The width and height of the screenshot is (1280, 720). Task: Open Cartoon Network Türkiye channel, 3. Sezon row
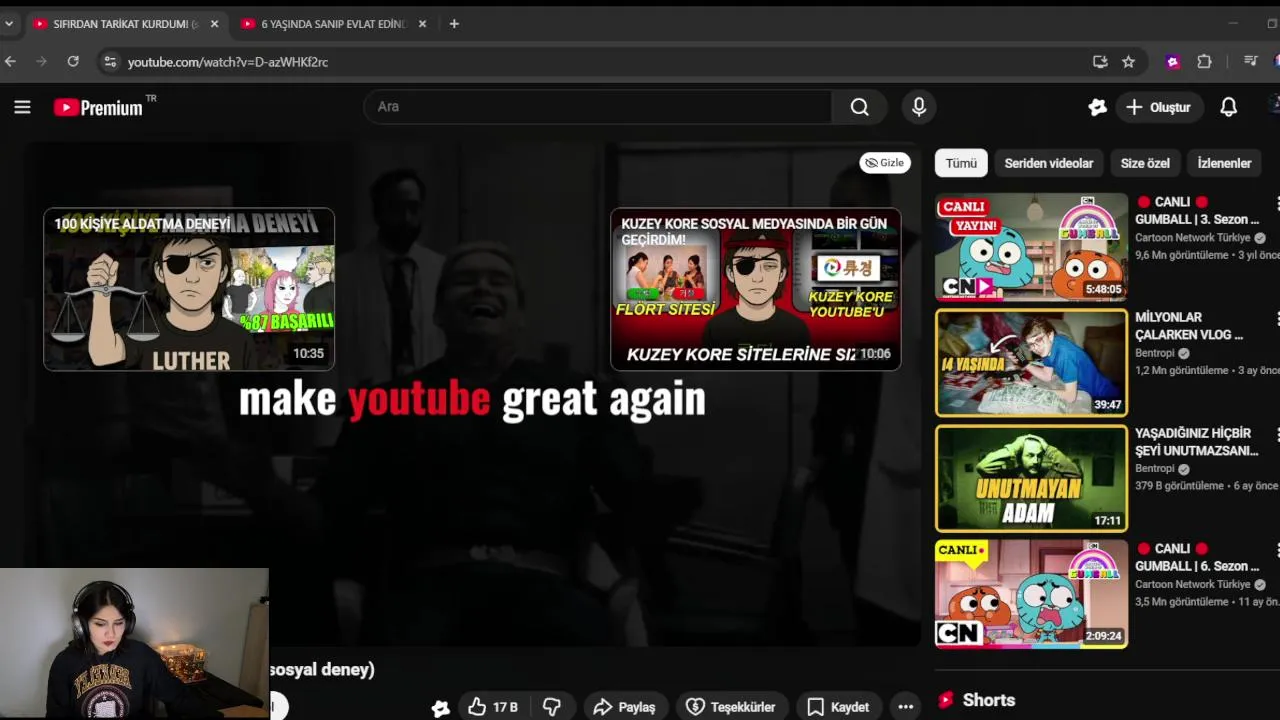tap(1193, 238)
